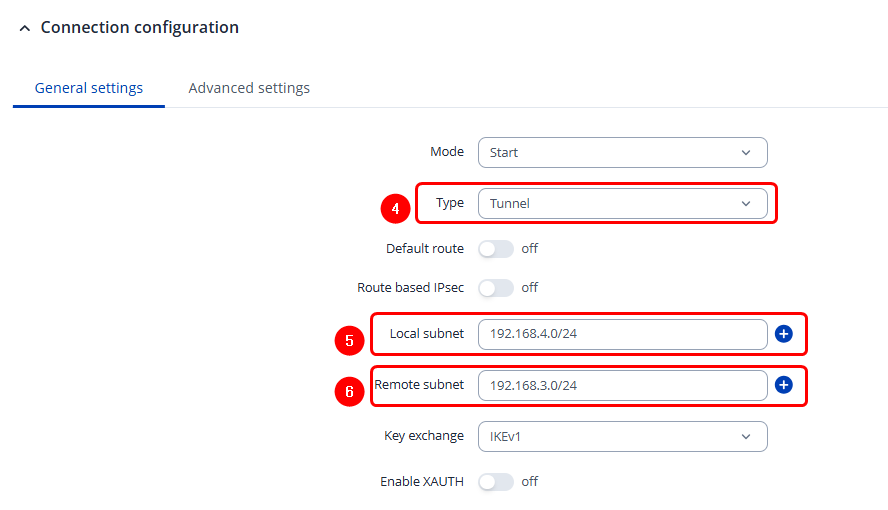888x510 pixels.
Task: Click the red step 5 marker
Action: (x=349, y=340)
